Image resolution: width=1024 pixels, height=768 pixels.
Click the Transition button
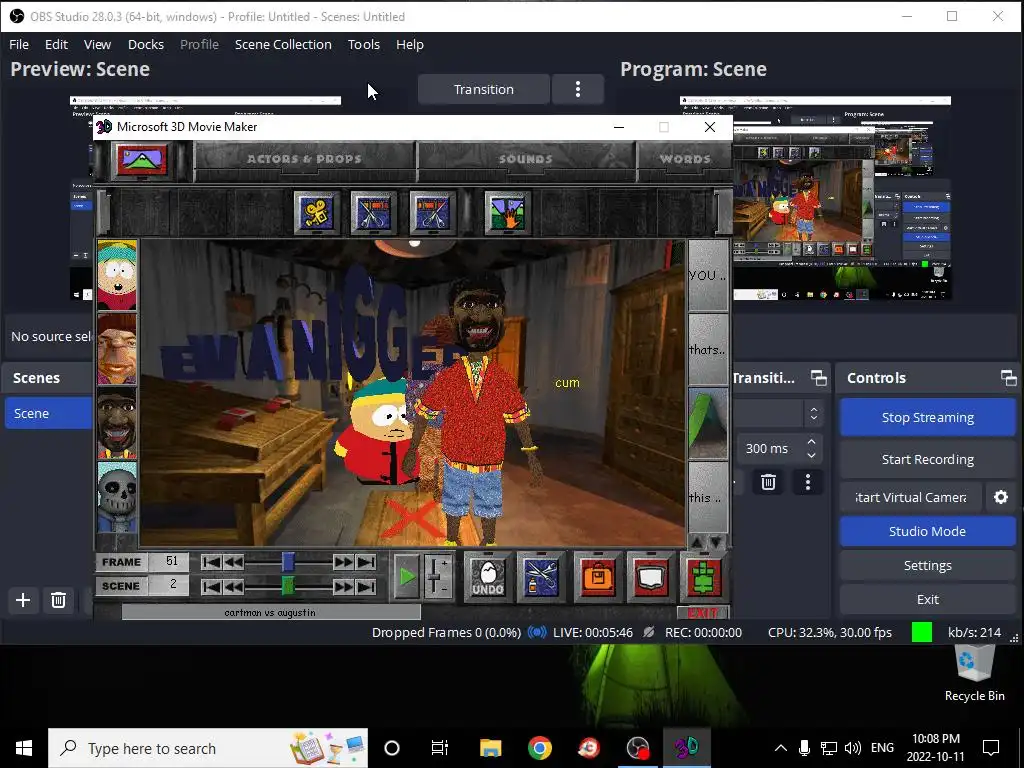[483, 89]
